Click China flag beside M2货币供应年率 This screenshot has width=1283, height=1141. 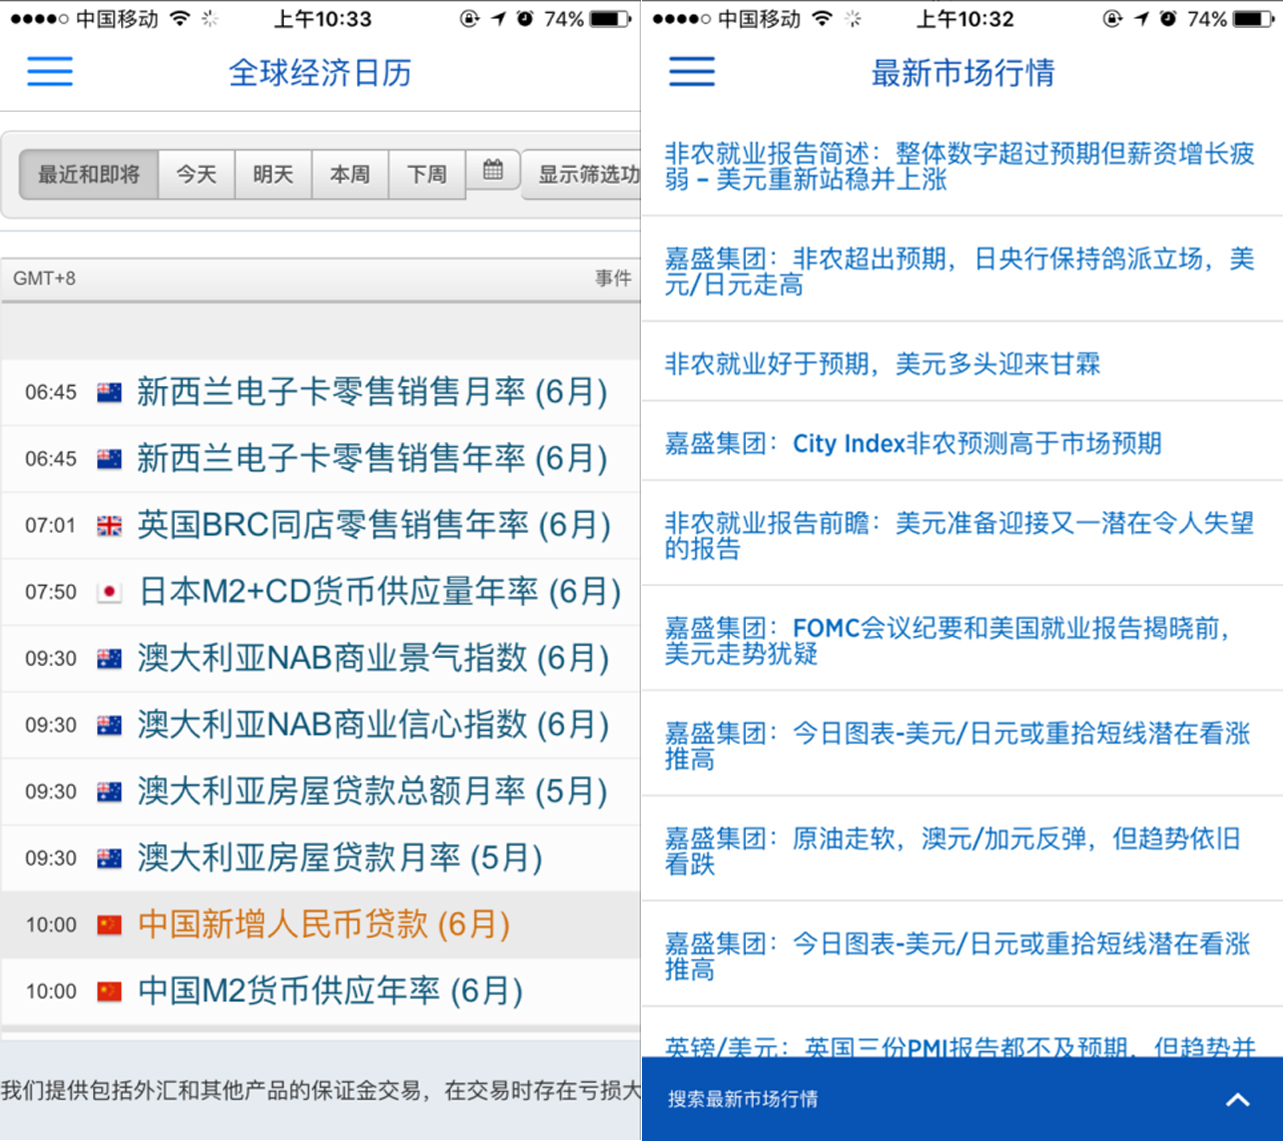click(x=109, y=991)
